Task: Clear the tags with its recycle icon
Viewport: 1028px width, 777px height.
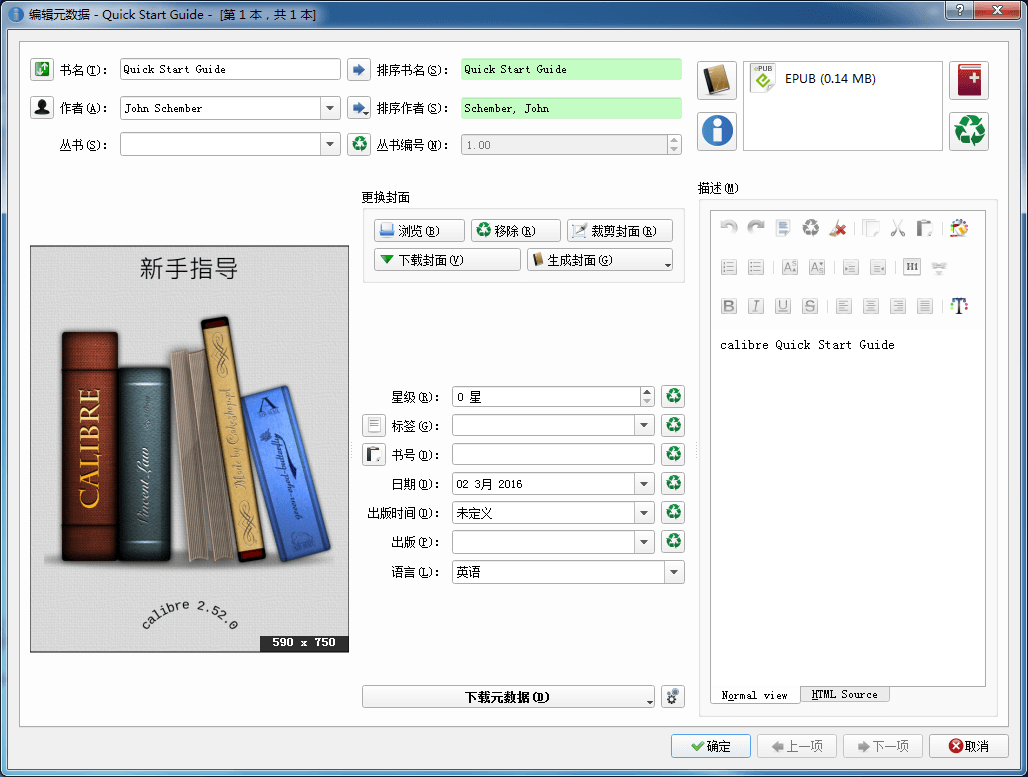Action: tap(673, 425)
